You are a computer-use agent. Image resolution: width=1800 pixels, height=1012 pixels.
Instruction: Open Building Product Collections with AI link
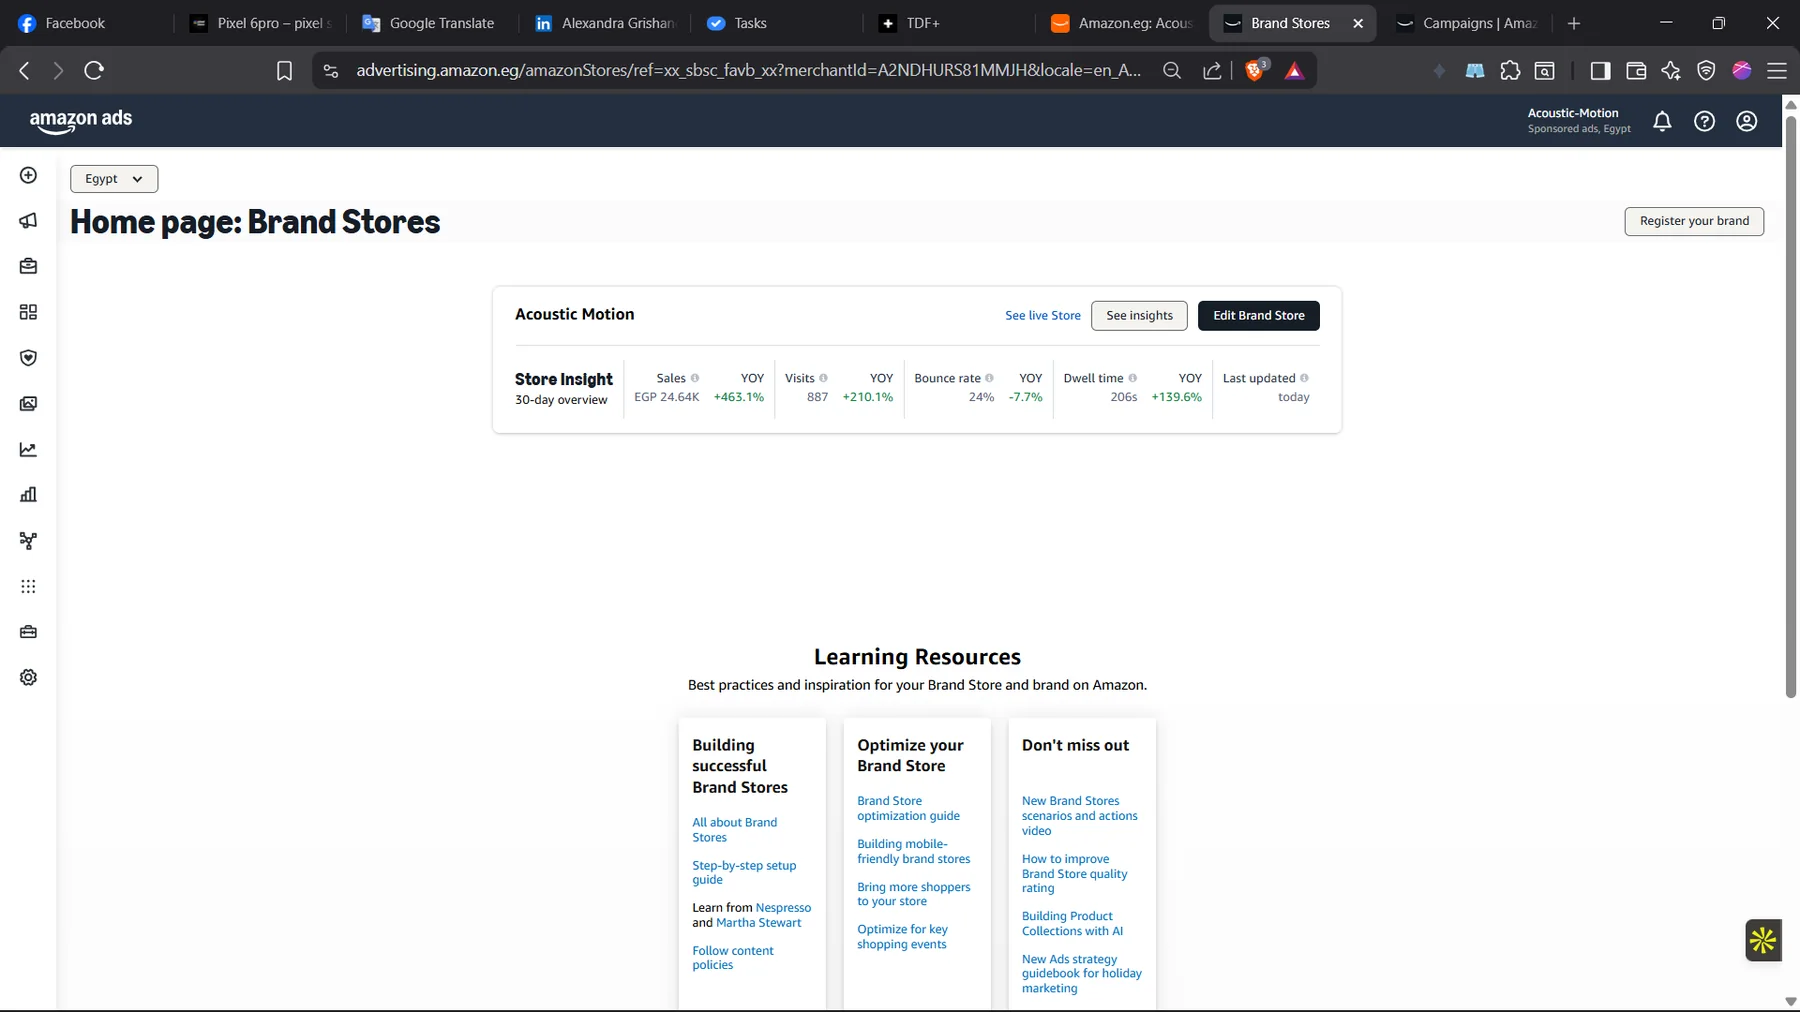click(1072, 923)
